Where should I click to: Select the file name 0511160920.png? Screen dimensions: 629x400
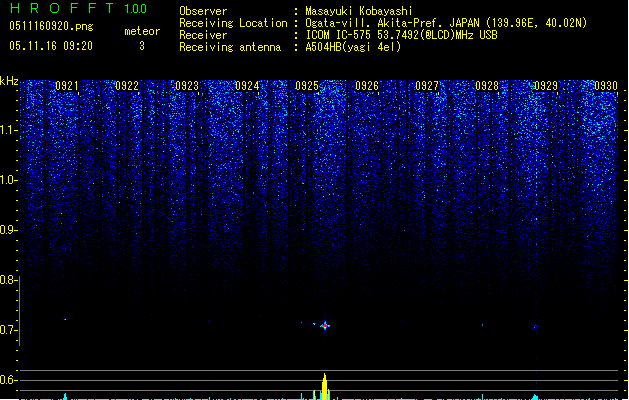point(51,26)
